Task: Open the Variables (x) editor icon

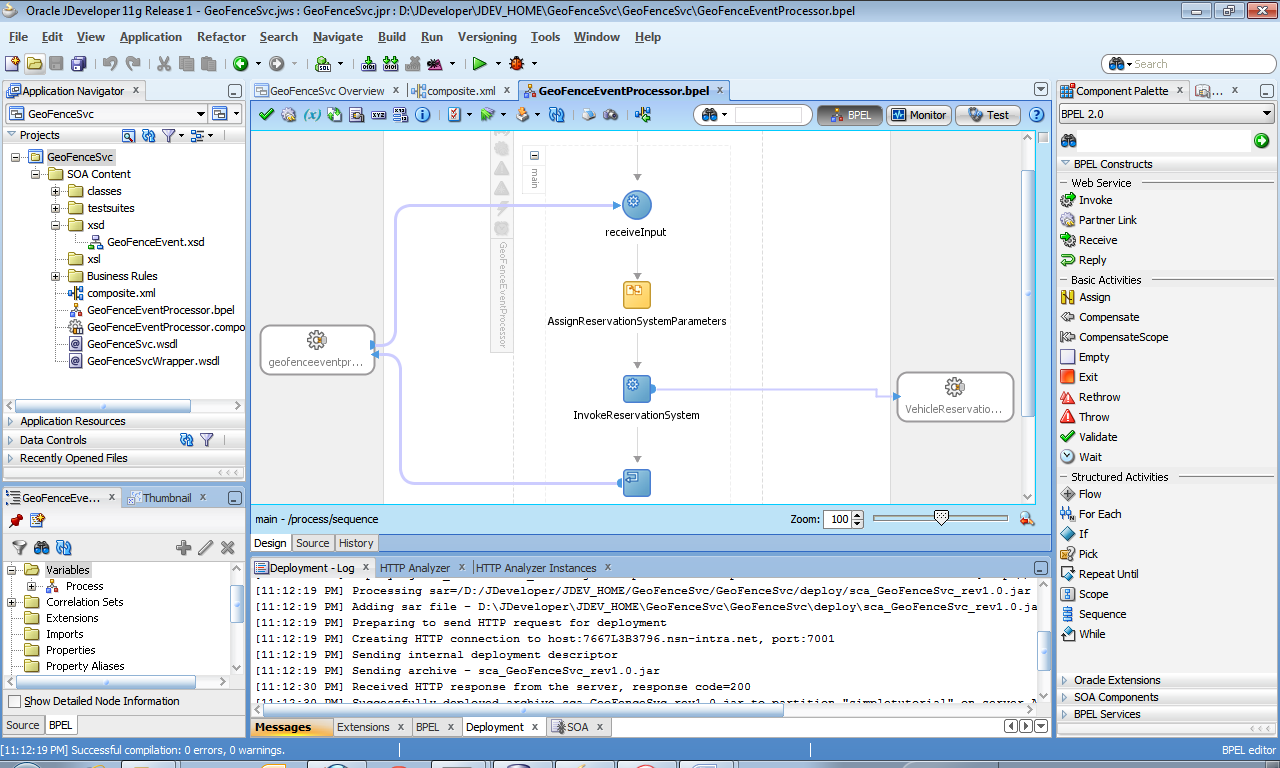Action: (312, 114)
